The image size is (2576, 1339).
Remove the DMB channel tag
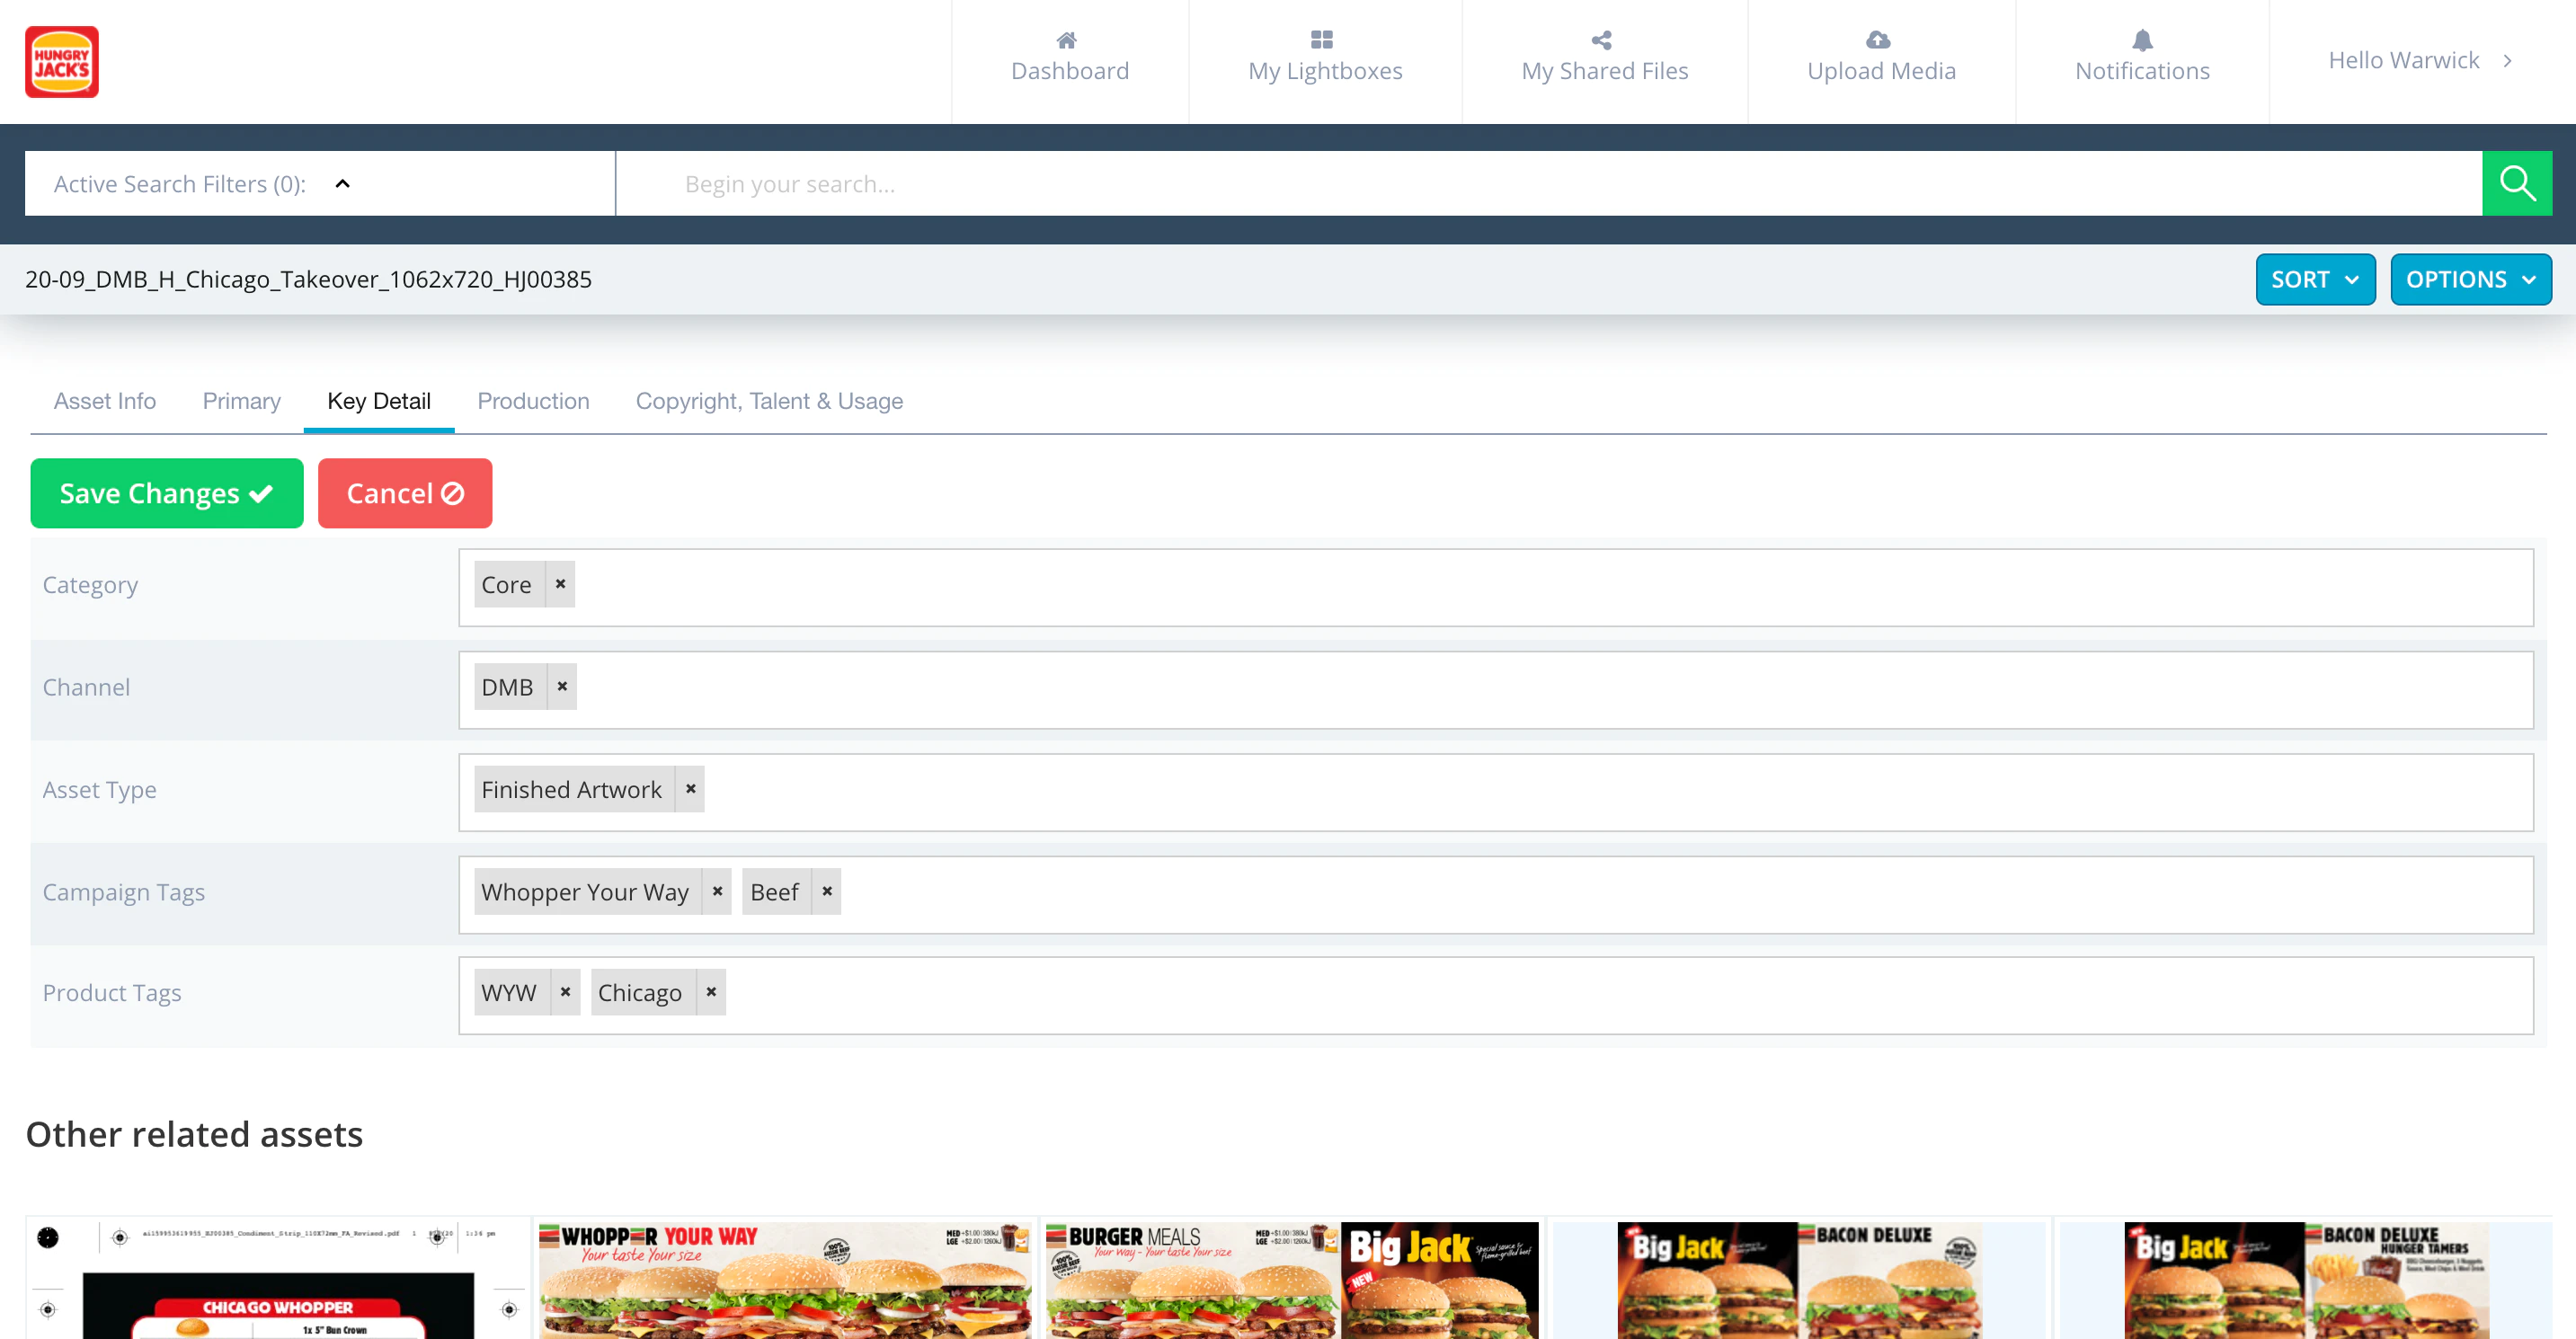pyautogui.click(x=563, y=686)
